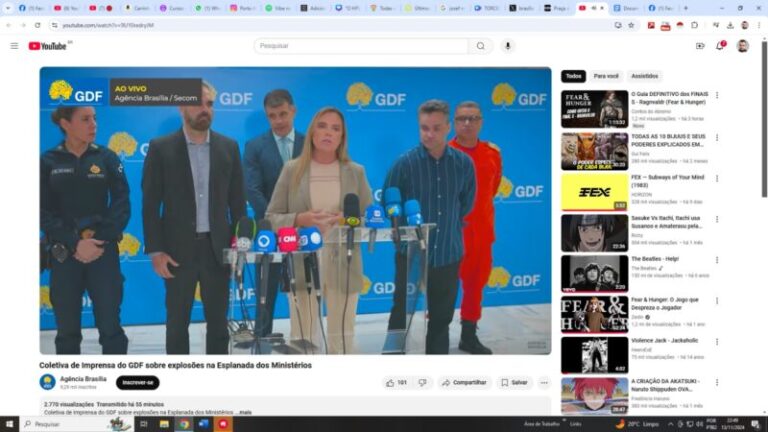Screen dimensions: 768x432
Task: Click the create video icon
Action: pyautogui.click(x=699, y=46)
